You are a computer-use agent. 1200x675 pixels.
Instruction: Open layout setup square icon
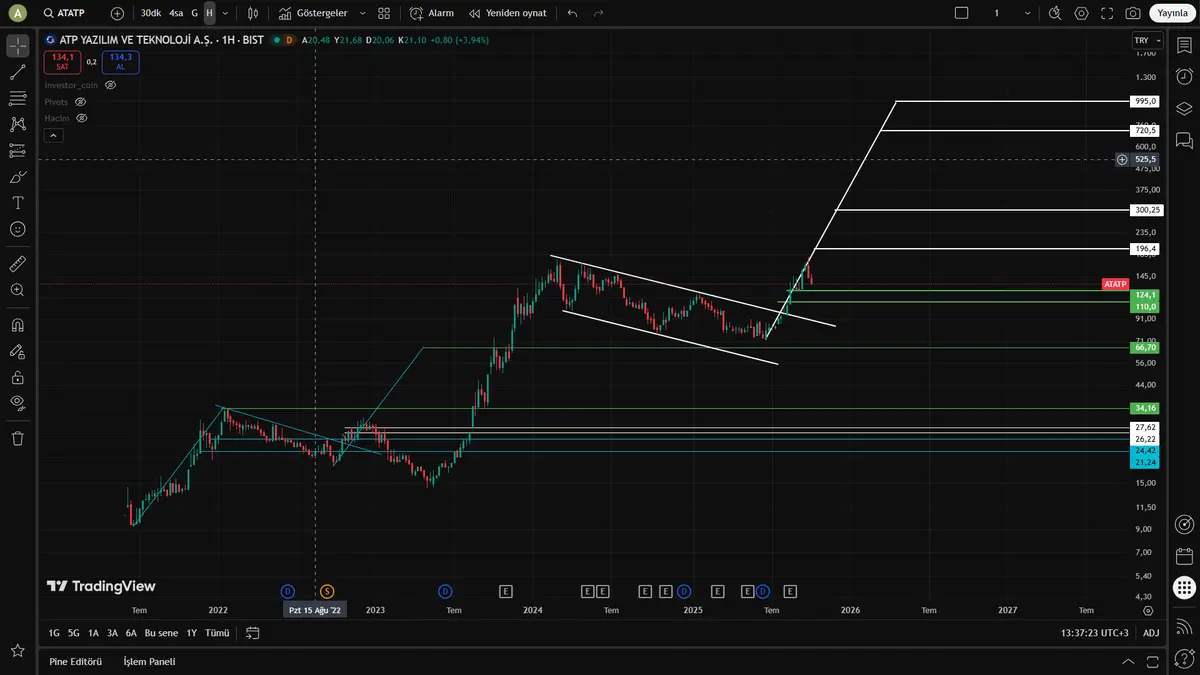(962, 13)
